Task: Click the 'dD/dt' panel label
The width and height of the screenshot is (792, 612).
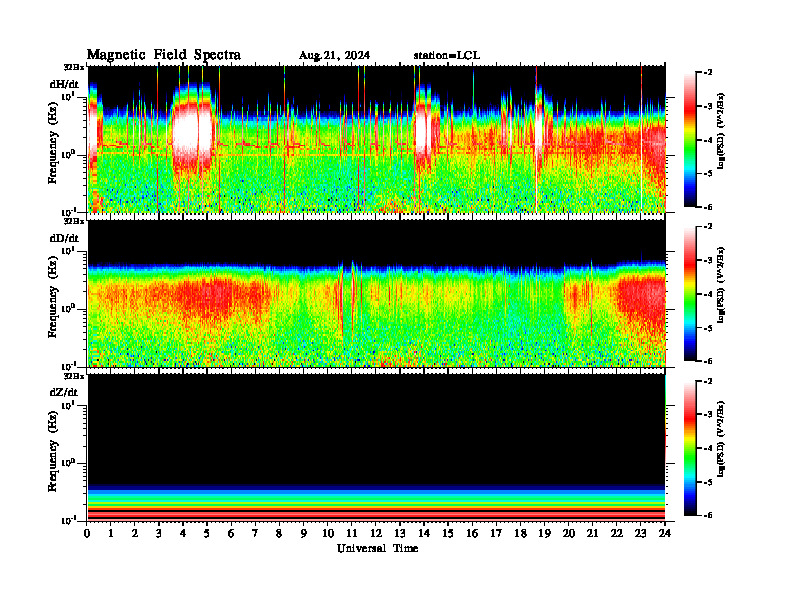Action: point(64,238)
